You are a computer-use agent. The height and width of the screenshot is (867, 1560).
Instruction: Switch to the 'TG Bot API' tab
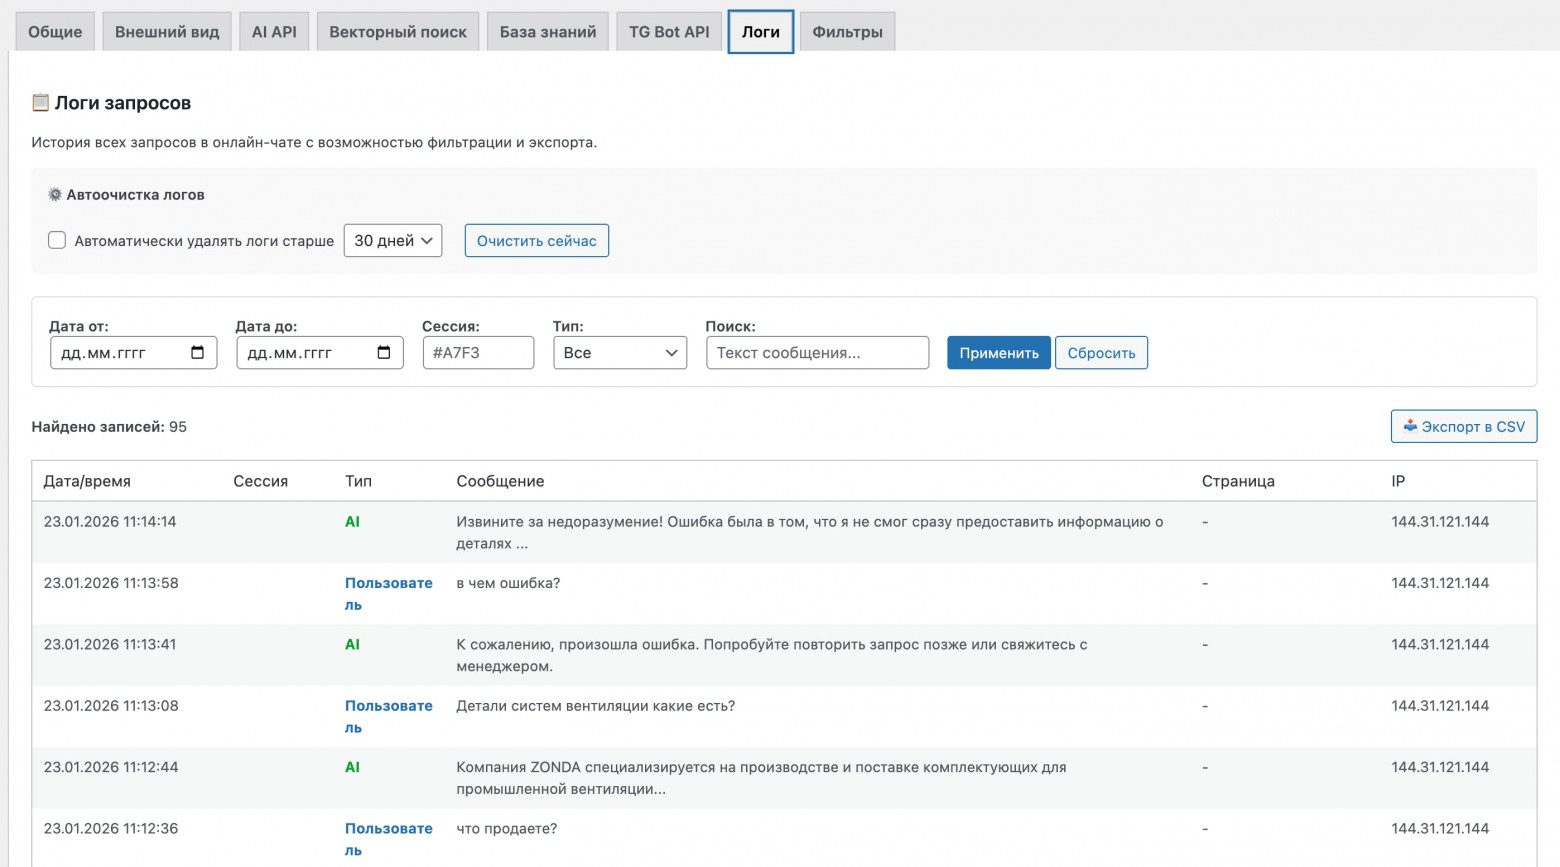[x=669, y=32]
